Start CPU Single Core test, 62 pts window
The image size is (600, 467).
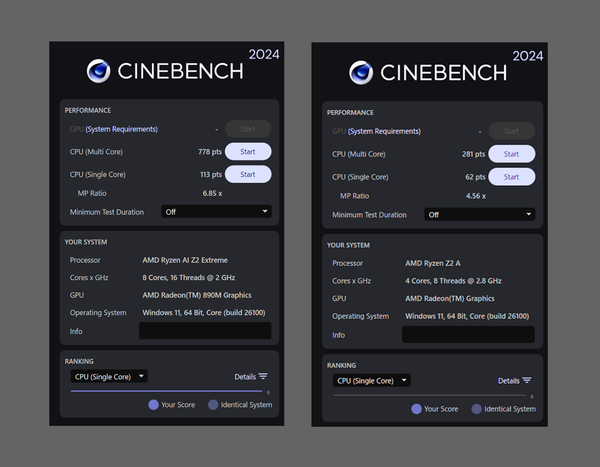(x=512, y=177)
